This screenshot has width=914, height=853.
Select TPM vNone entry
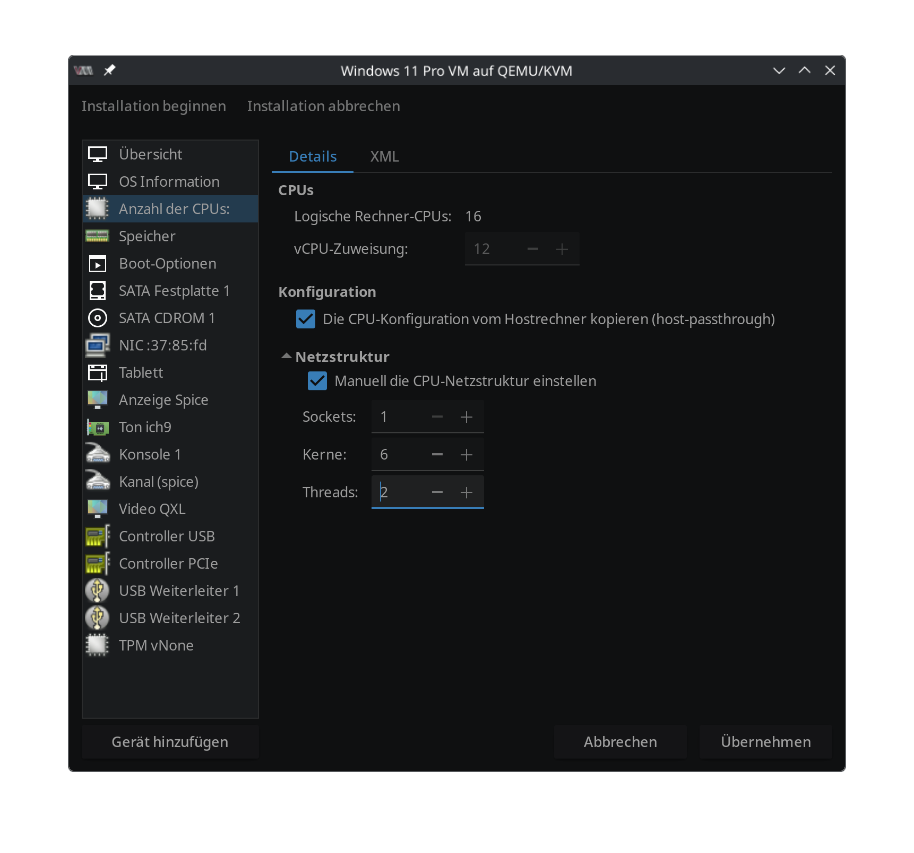[x=170, y=645]
